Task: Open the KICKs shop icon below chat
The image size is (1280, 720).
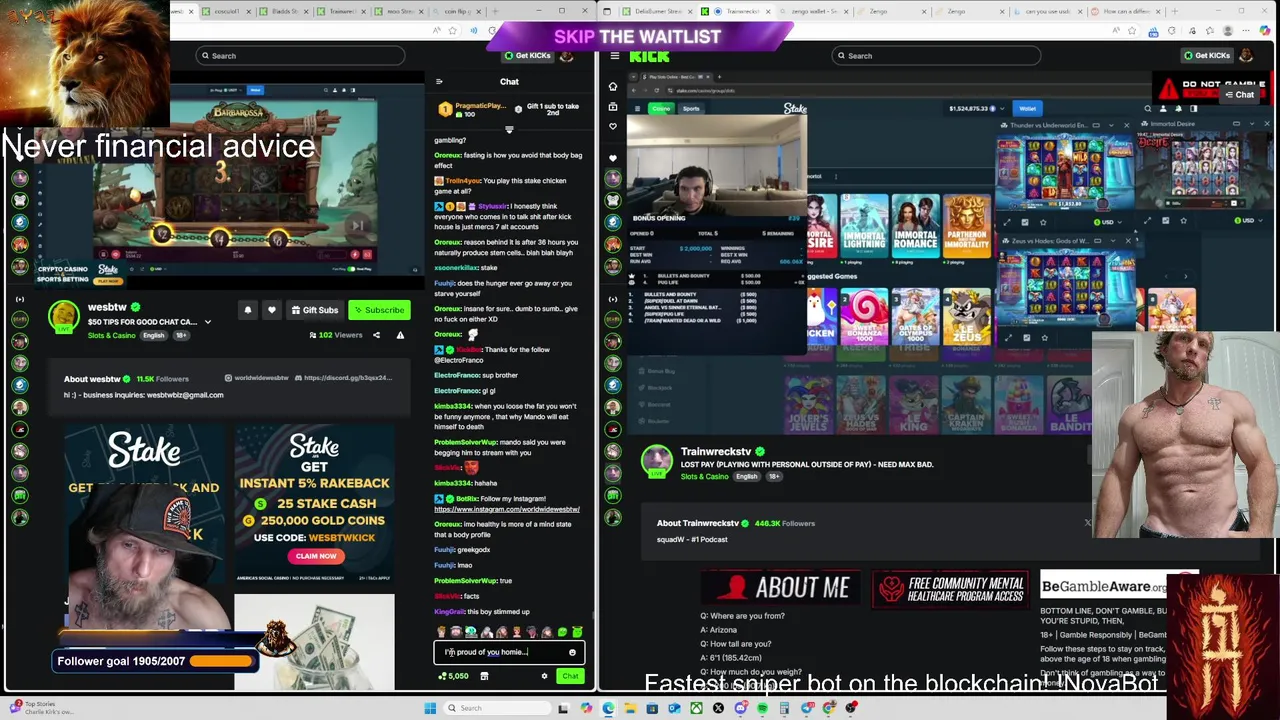Action: [484, 676]
